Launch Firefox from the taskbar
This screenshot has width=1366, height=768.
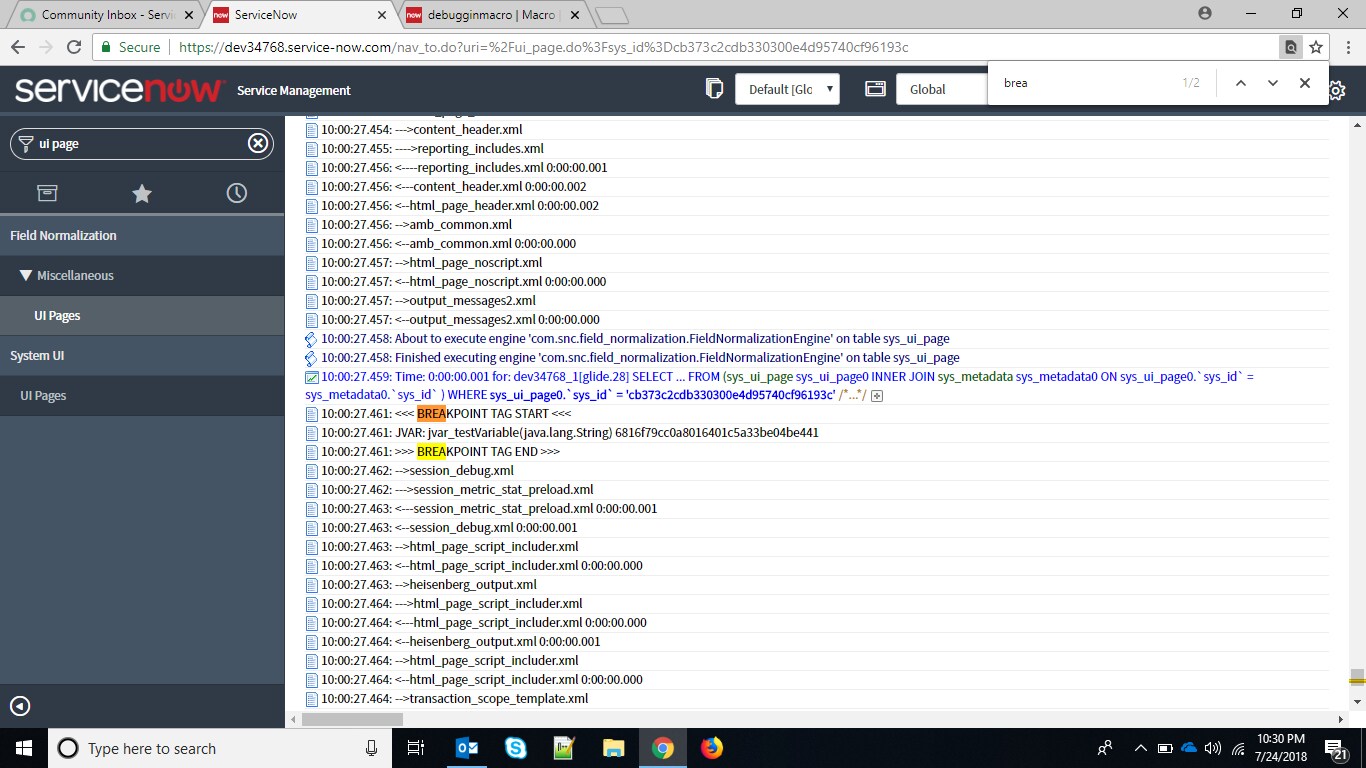pyautogui.click(x=711, y=747)
